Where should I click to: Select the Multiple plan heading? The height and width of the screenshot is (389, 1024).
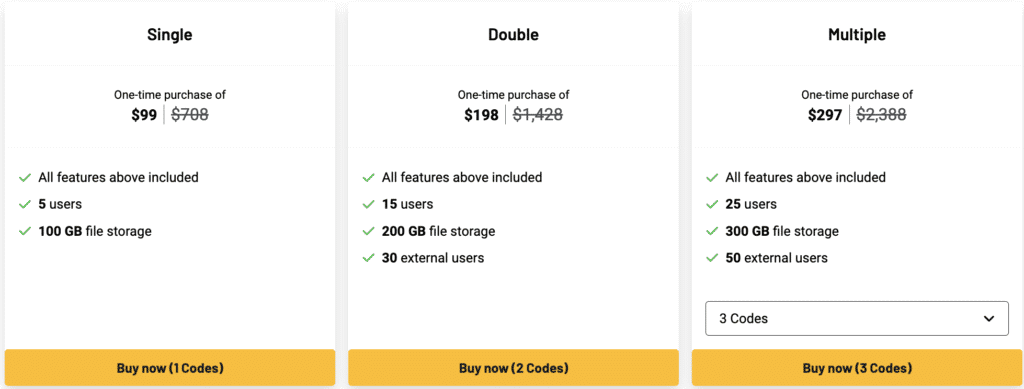click(x=857, y=35)
